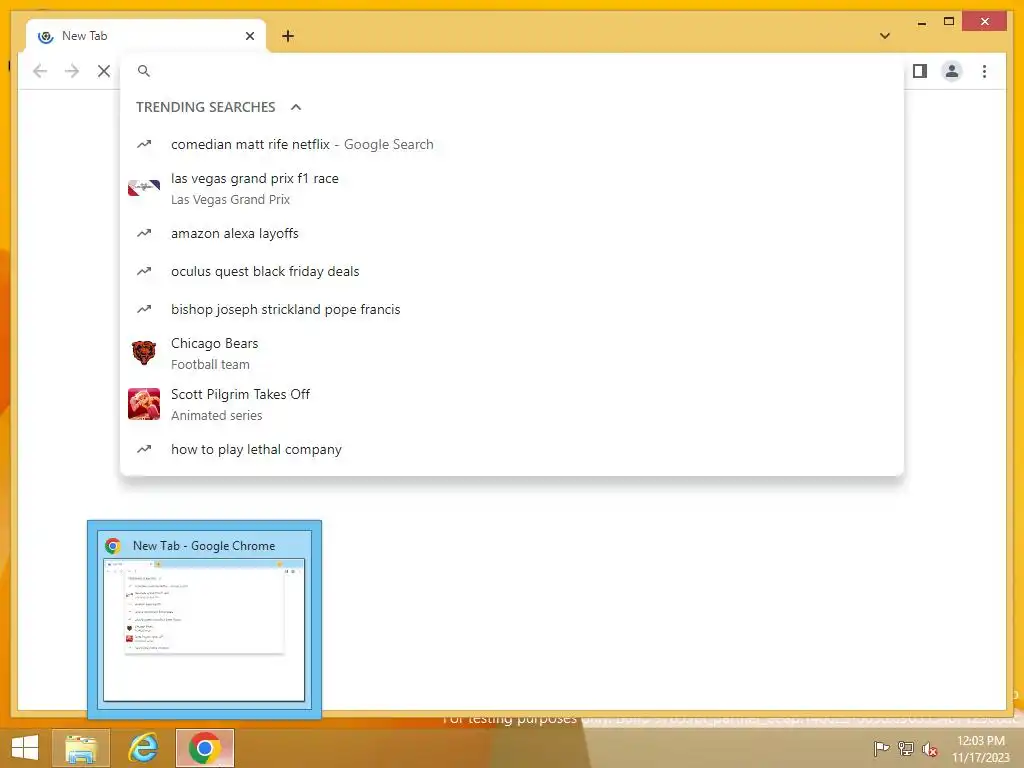Screen dimensions: 1024x768
Task: Select suggestion how to play lethal company
Action: pyautogui.click(x=512, y=449)
